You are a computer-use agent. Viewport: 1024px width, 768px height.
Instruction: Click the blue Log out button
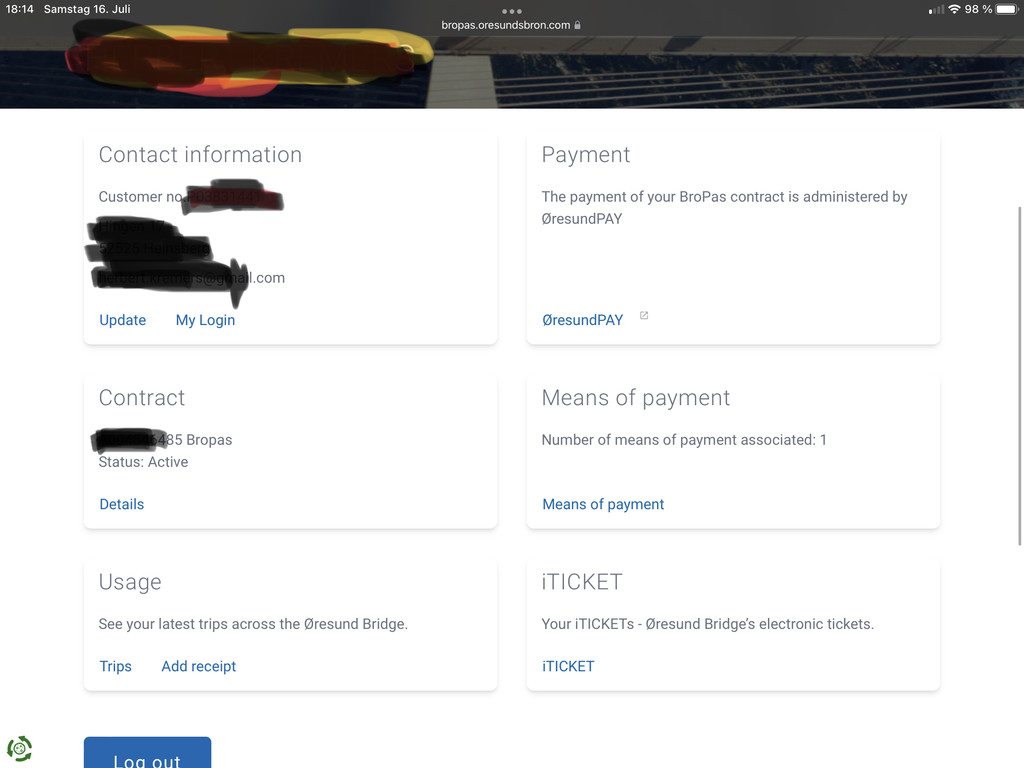148,753
